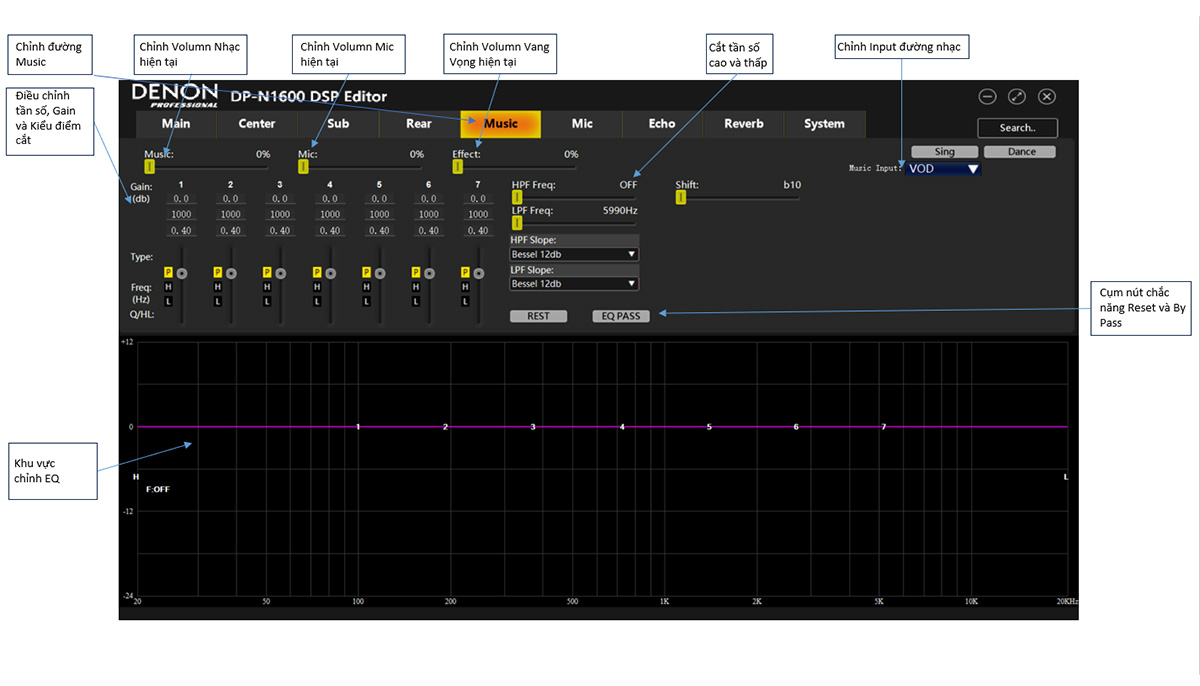Click band 2 gain slider knob

(231, 272)
